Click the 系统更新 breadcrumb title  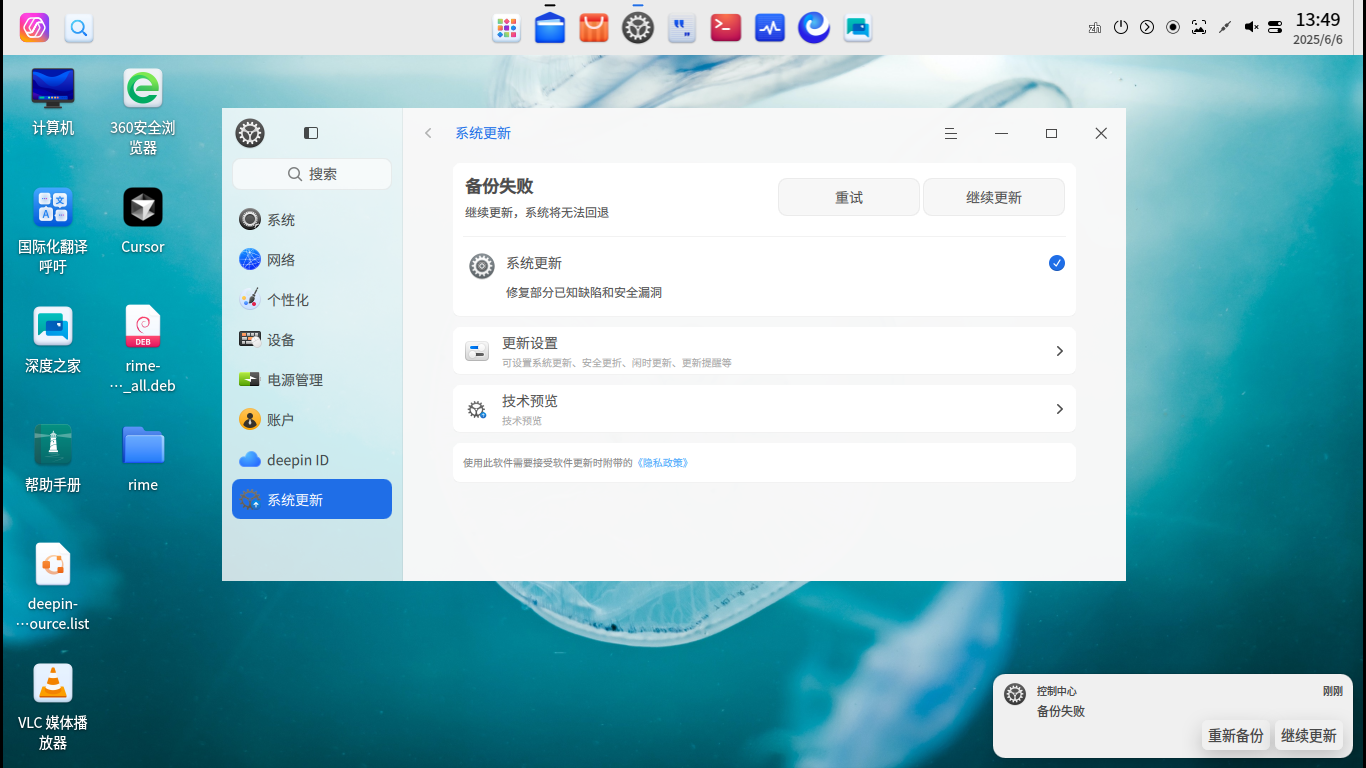pyautogui.click(x=483, y=133)
